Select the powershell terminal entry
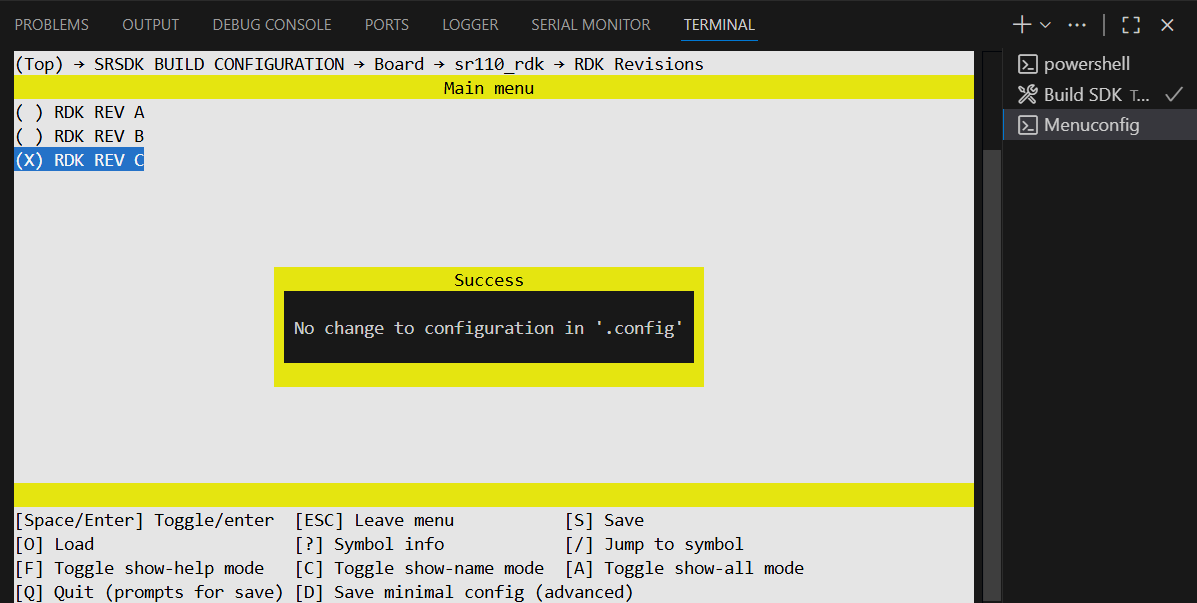Viewport: 1197px width, 603px height. (x=1086, y=64)
